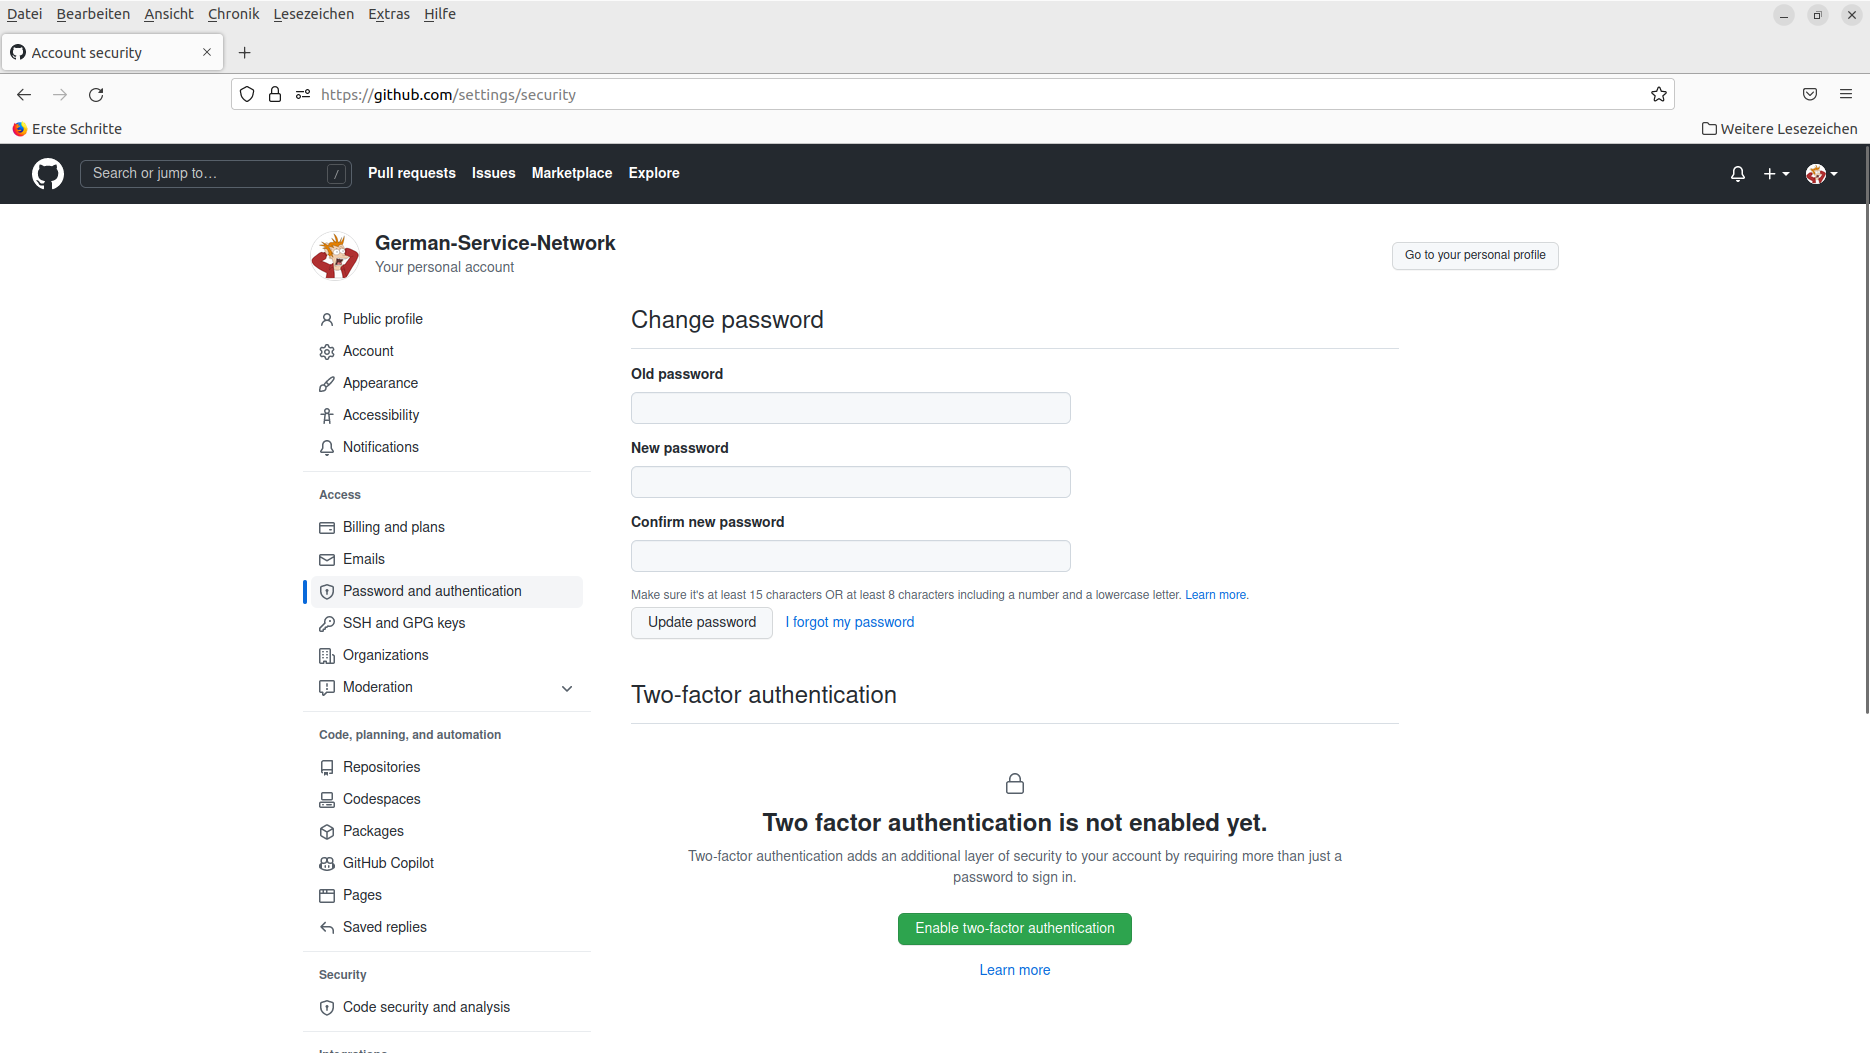Open the Bearbeiten menu

93,14
